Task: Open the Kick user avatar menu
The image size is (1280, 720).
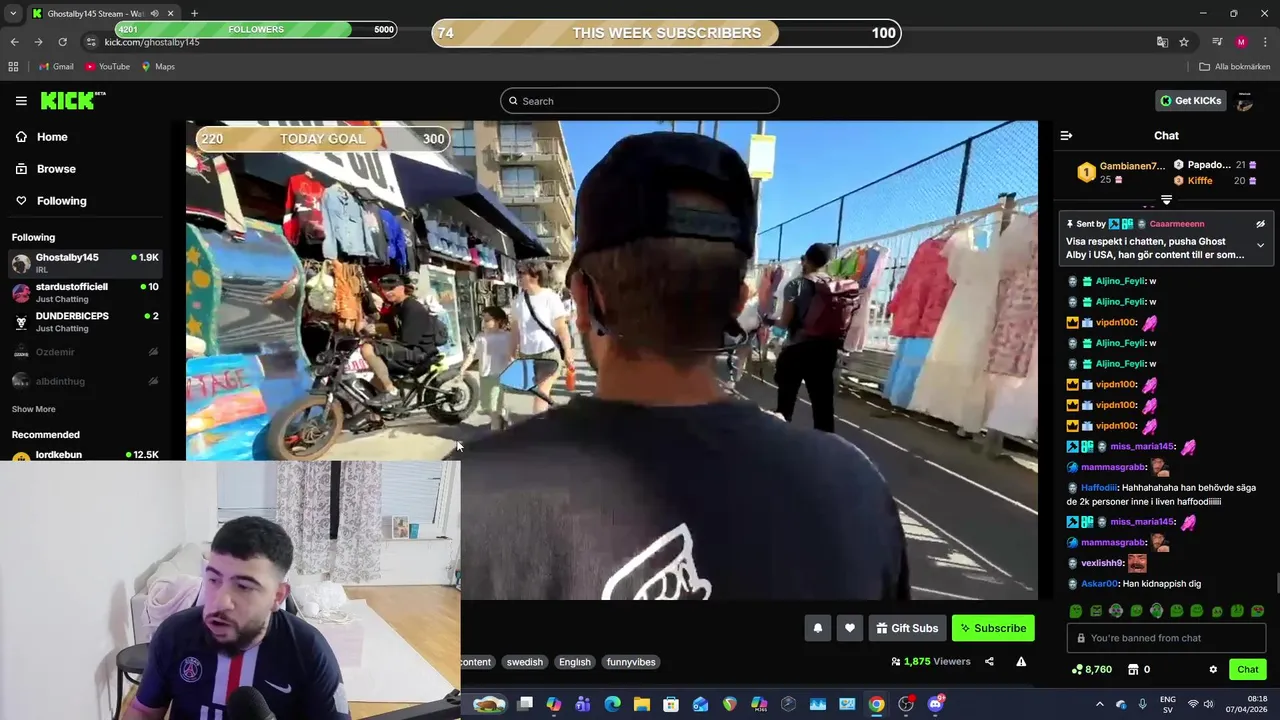Action: (x=1245, y=101)
